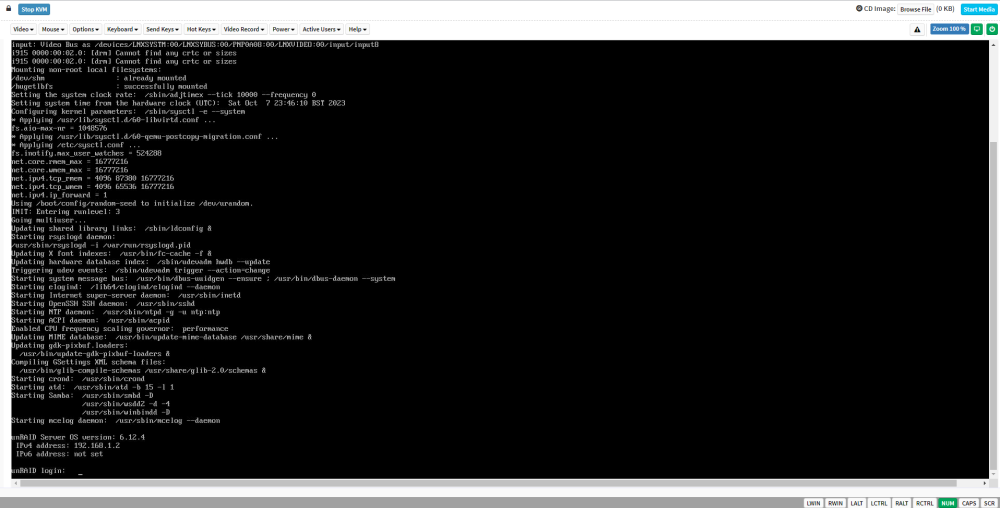1000x508 pixels.
Task: Toggle the LALT key indicator
Action: [x=857, y=503]
